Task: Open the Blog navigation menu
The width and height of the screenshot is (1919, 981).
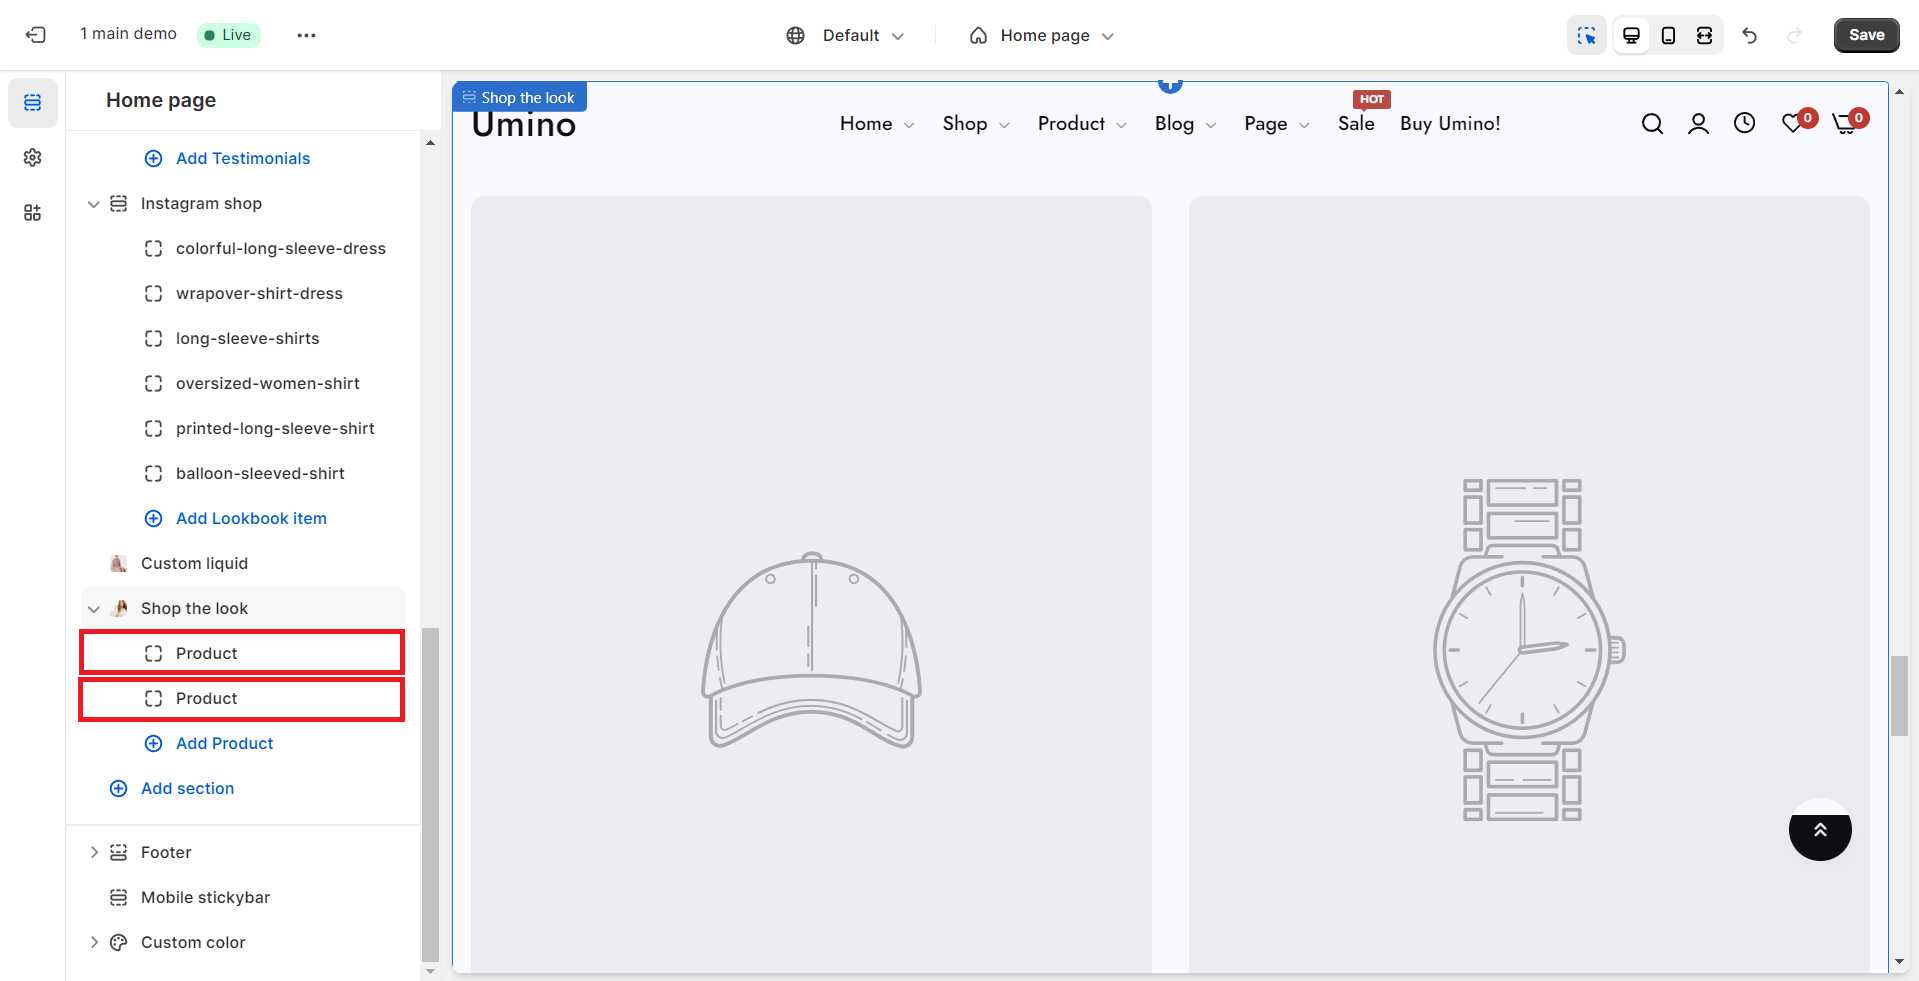Action: [1184, 124]
